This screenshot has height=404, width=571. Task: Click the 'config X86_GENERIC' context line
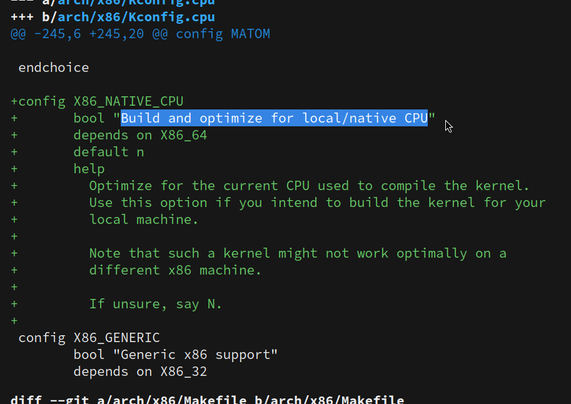[89, 338]
